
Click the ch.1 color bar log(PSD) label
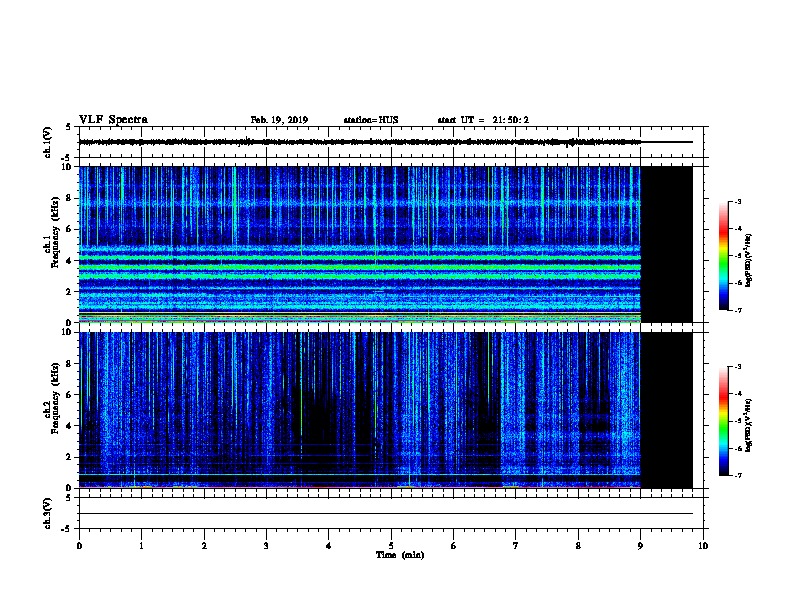(749, 260)
